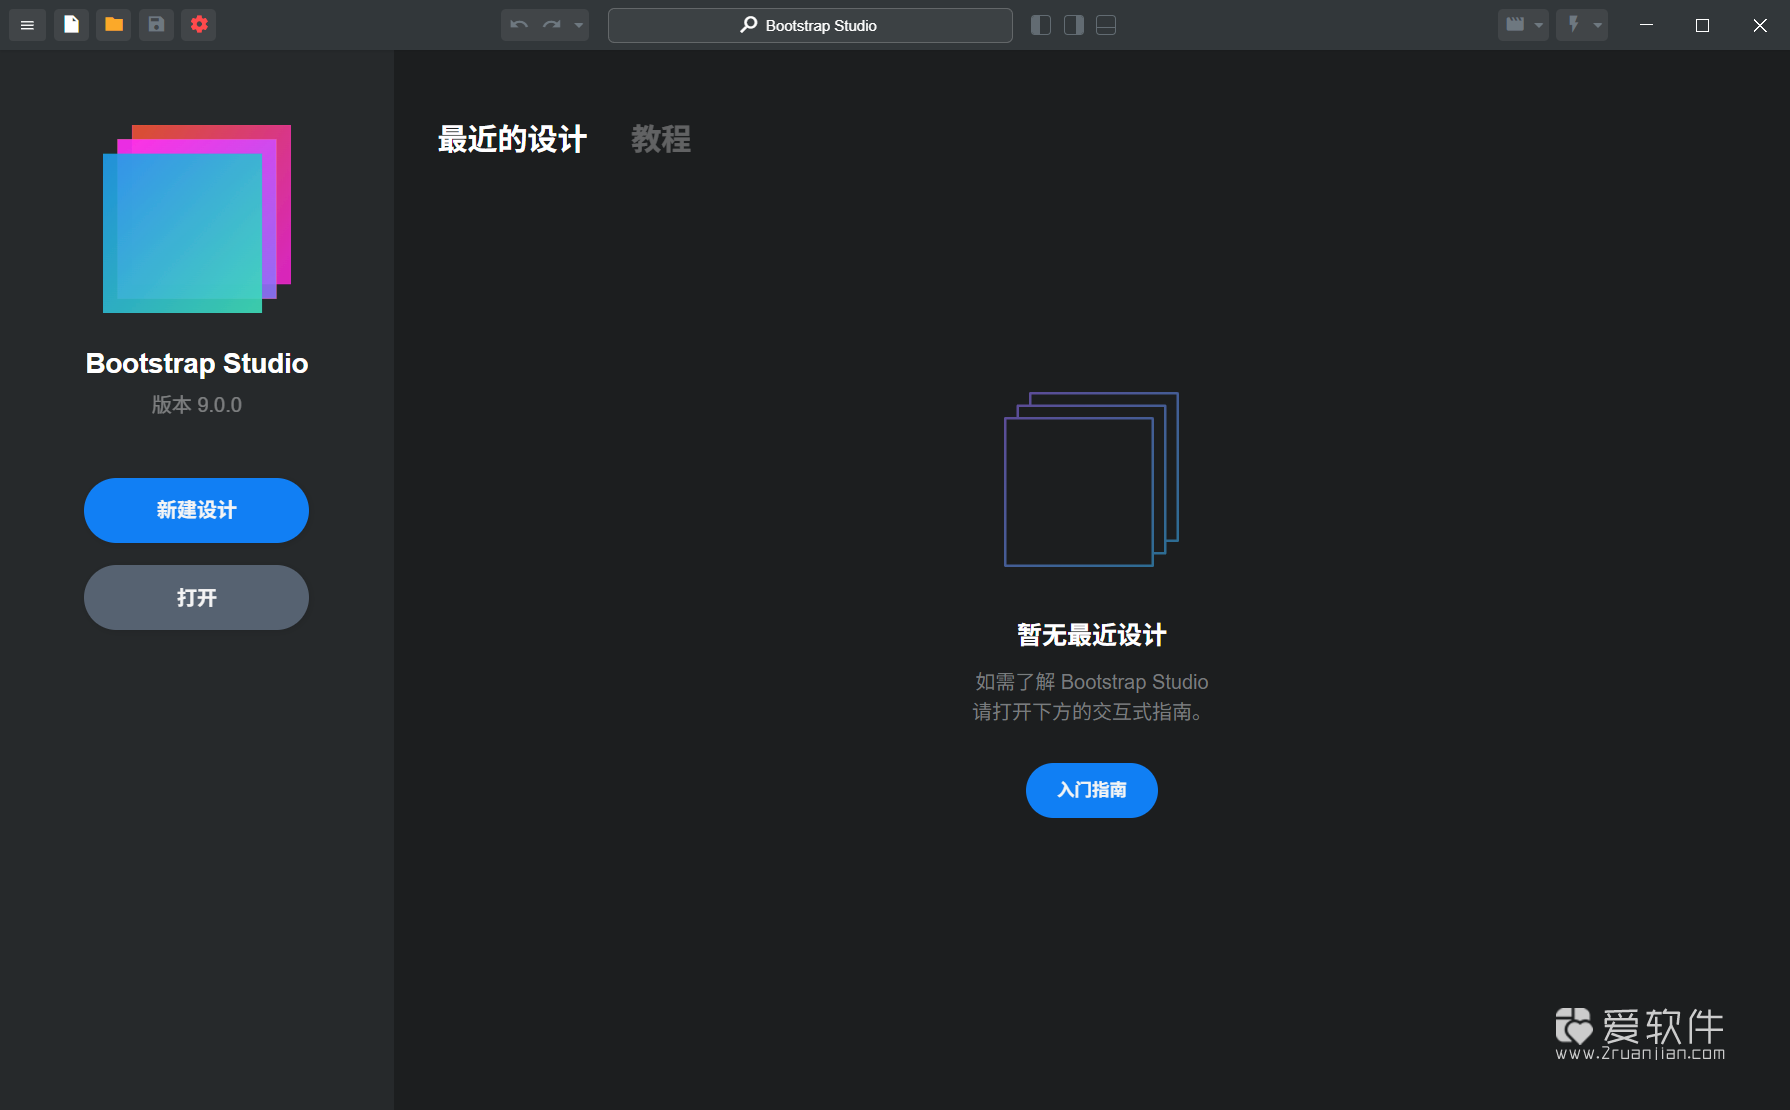Click the 入门指南 button
The image size is (1790, 1110).
(x=1092, y=790)
